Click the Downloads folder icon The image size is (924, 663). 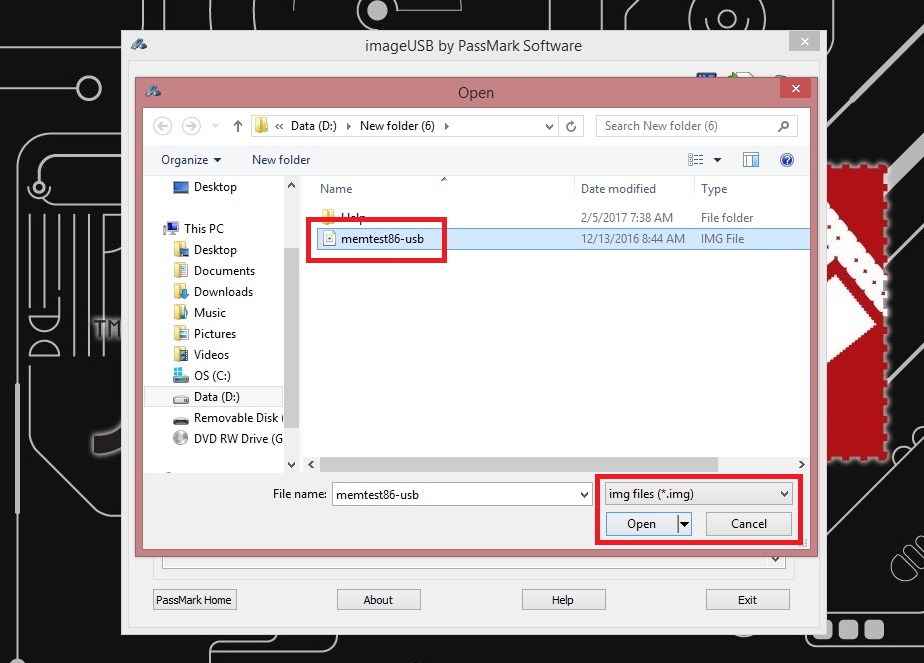click(181, 292)
